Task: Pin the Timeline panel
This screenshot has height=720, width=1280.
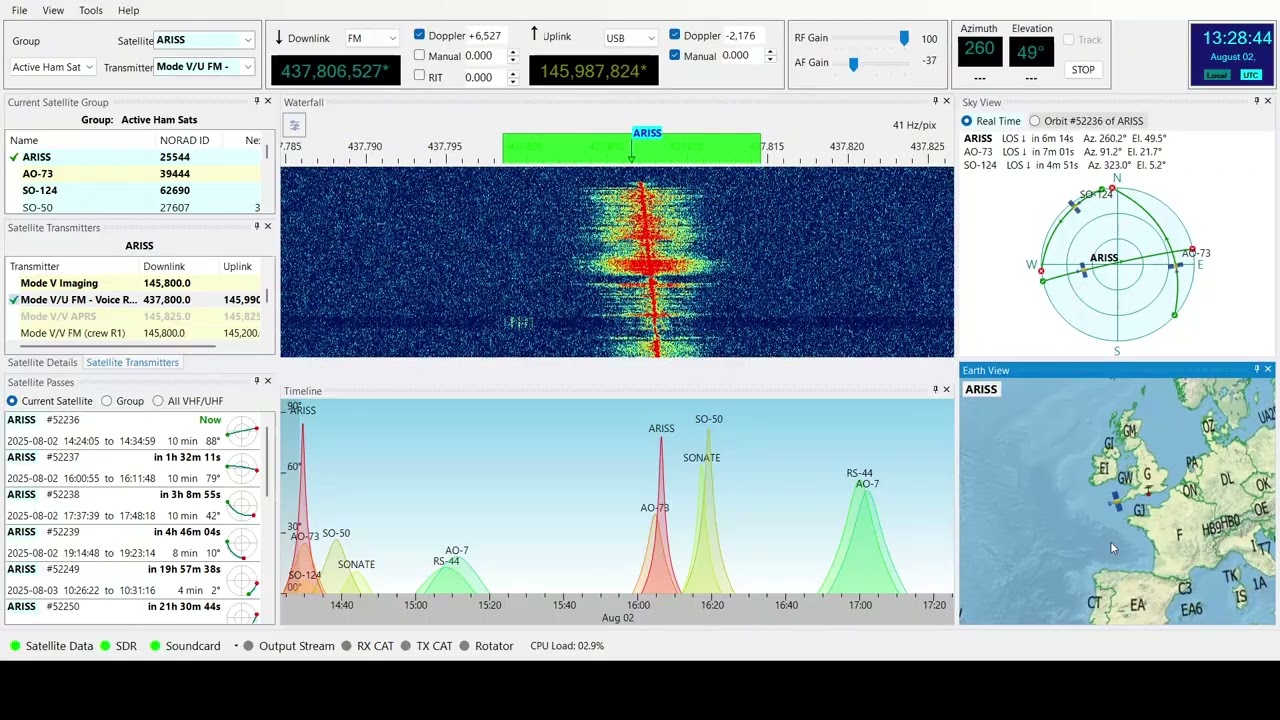Action: pyautogui.click(x=935, y=390)
